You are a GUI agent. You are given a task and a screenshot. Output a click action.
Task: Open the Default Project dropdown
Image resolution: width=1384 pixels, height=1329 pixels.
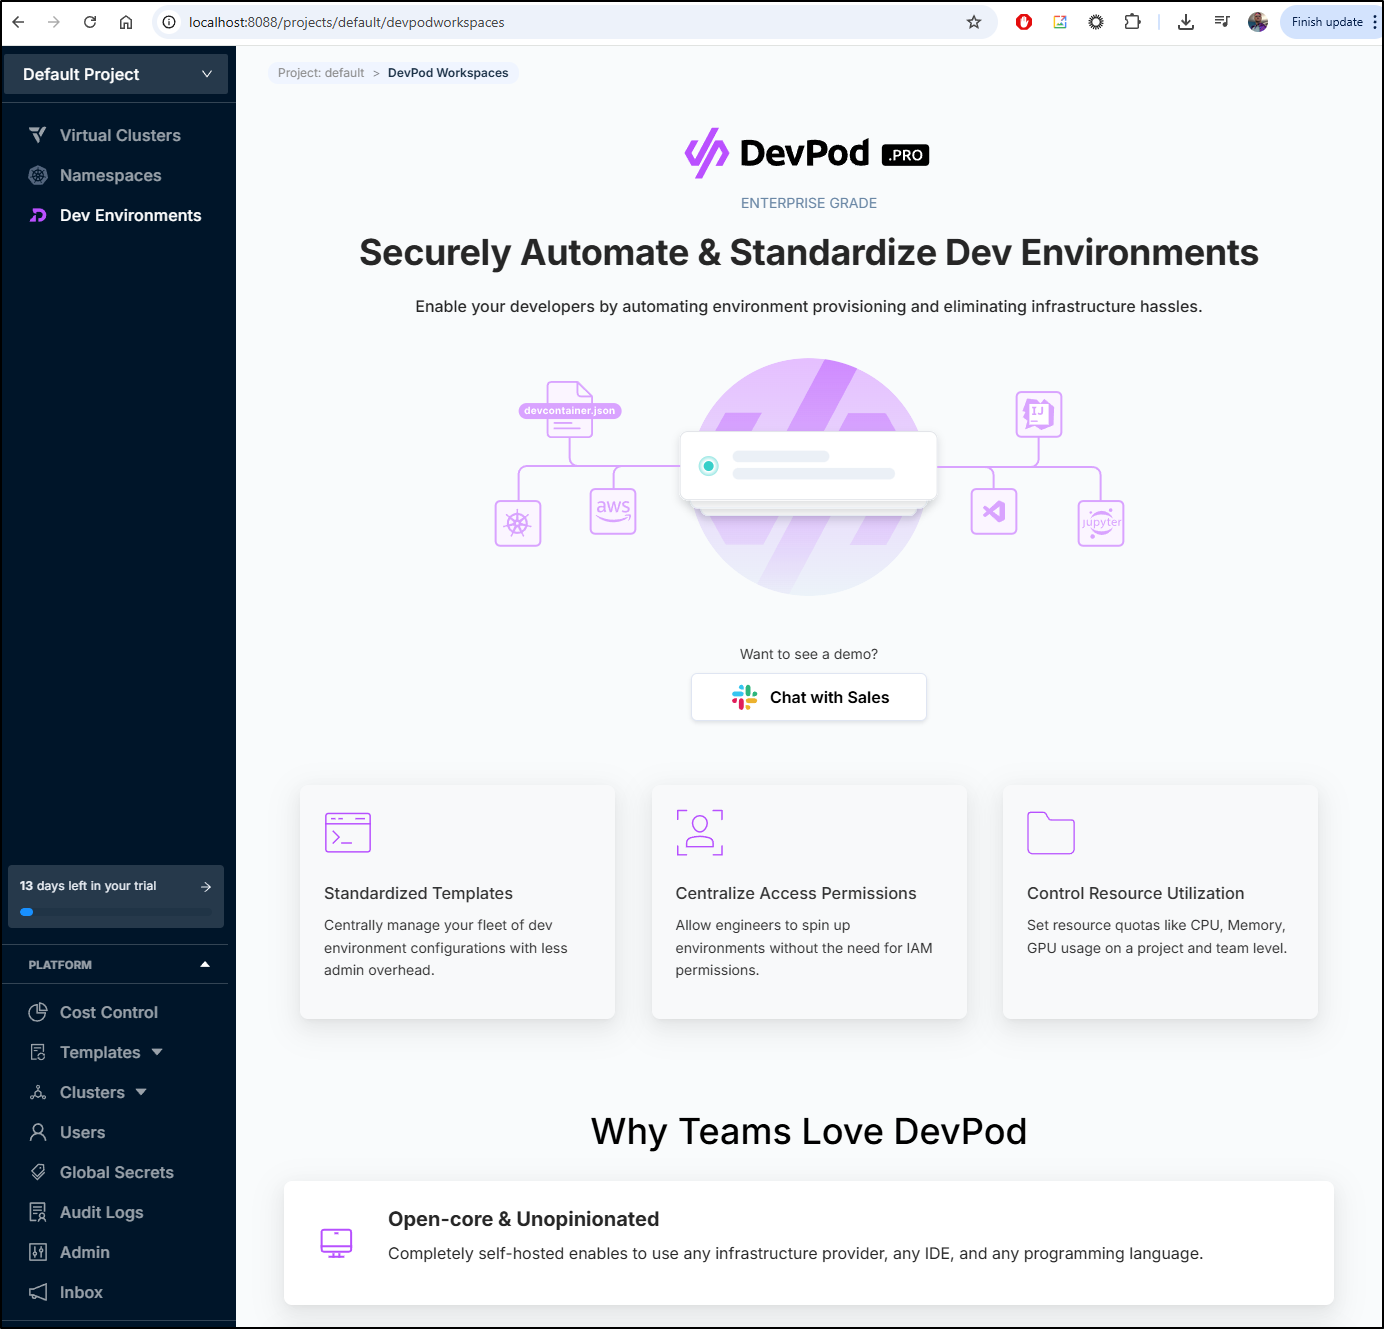[x=116, y=74]
